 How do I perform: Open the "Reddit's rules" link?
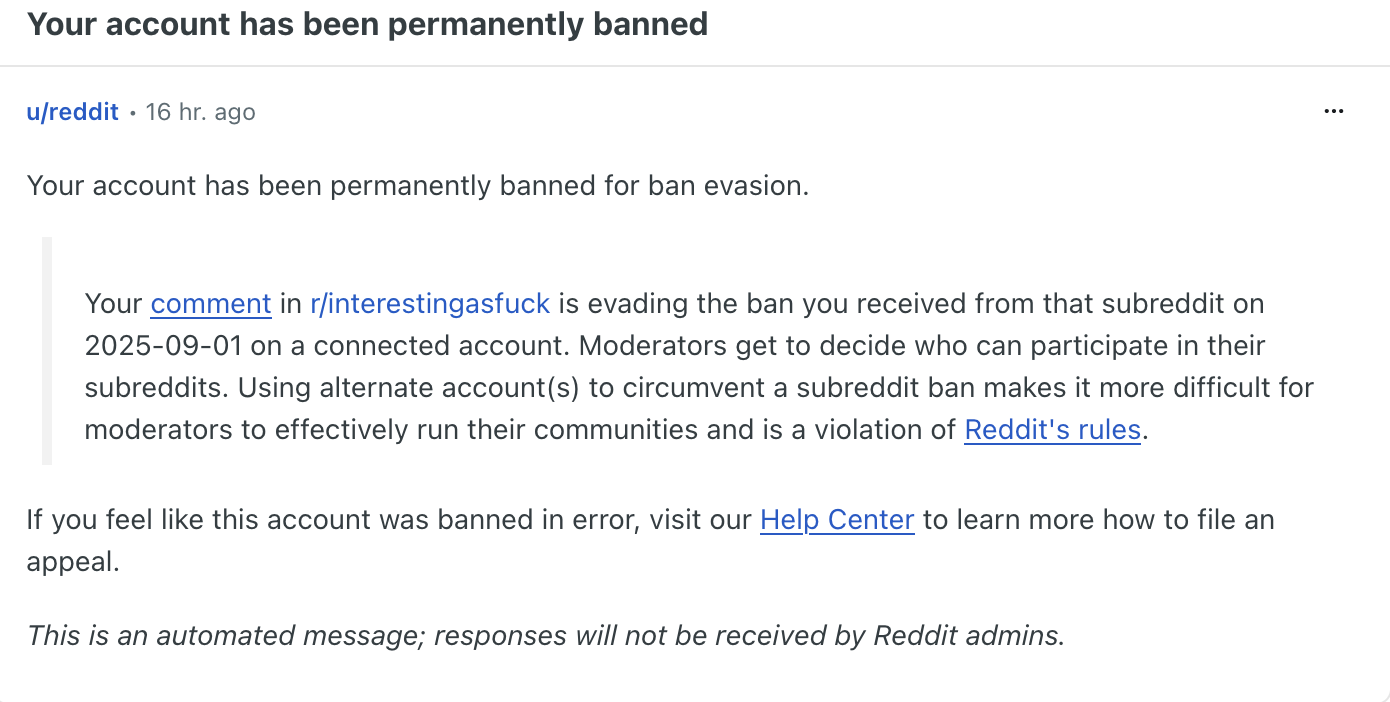1052,430
